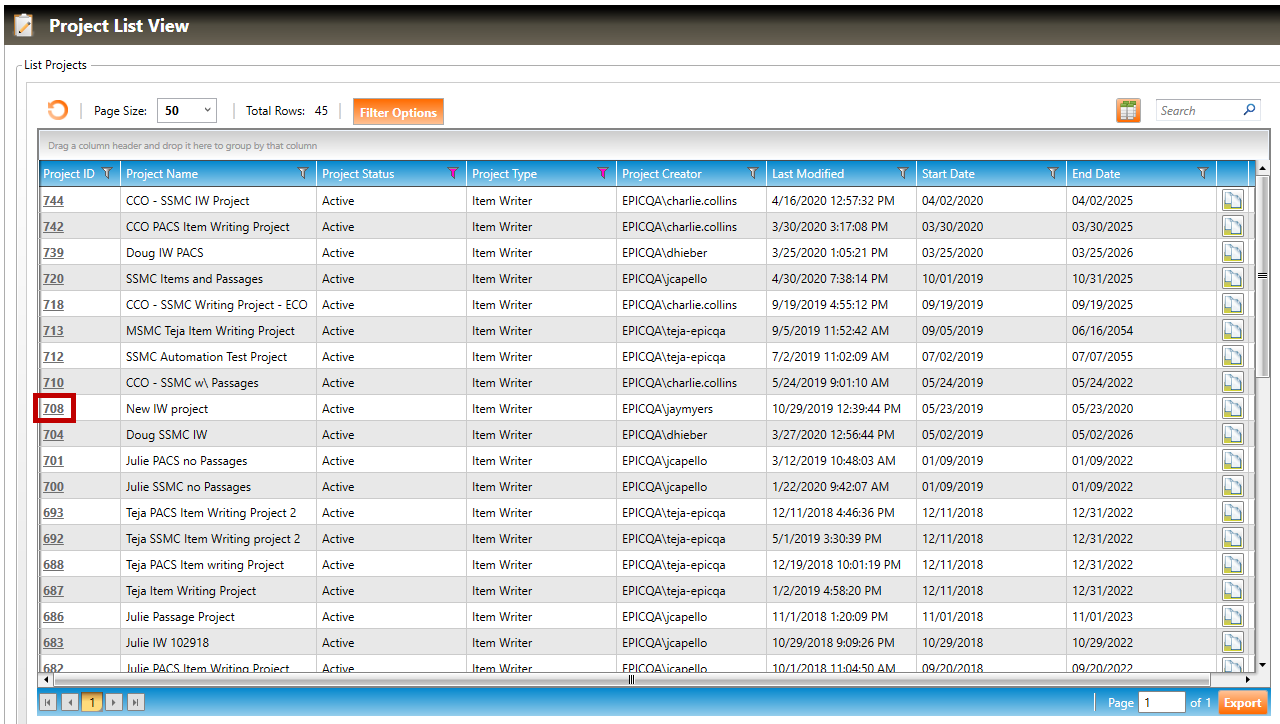Select page 1 in the pager
The height and width of the screenshot is (724, 1280).
[91, 703]
